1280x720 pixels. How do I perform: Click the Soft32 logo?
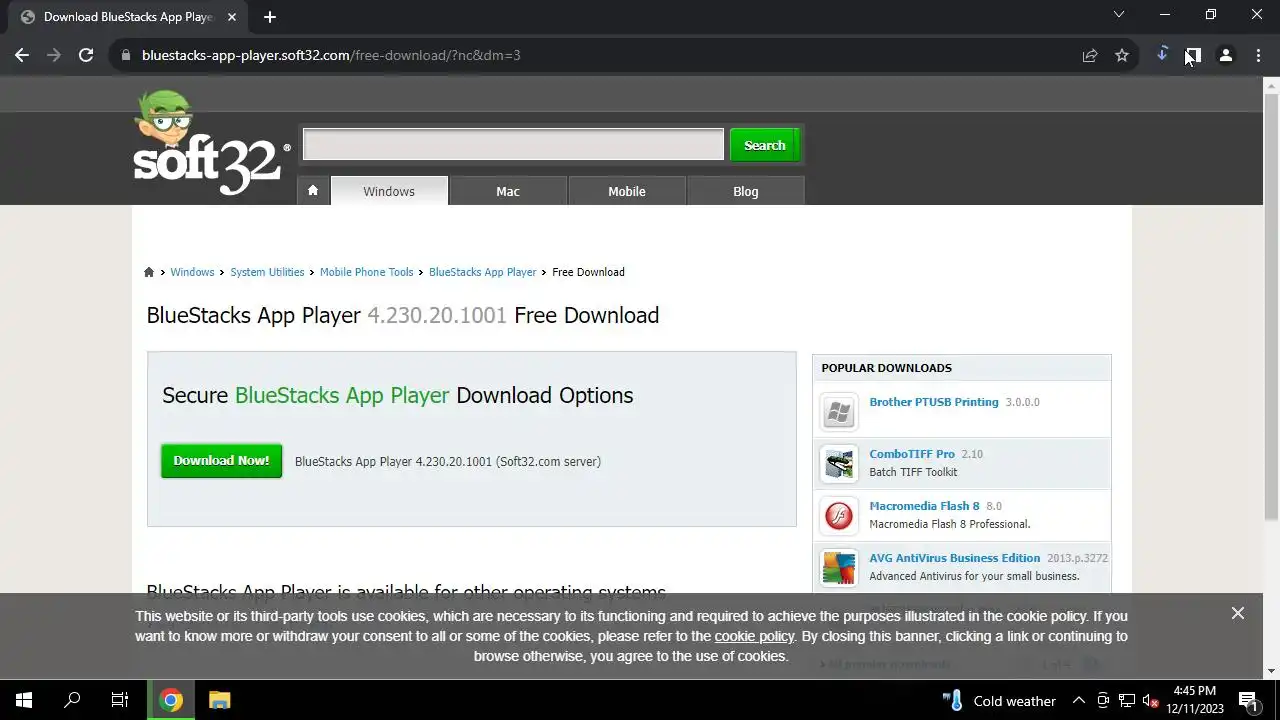pyautogui.click(x=211, y=143)
